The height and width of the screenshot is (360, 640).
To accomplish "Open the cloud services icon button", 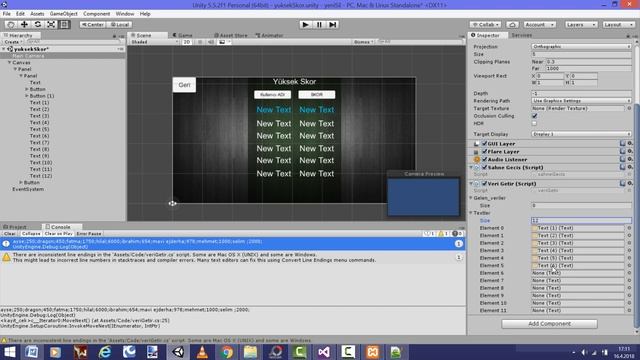I will pos(512,25).
